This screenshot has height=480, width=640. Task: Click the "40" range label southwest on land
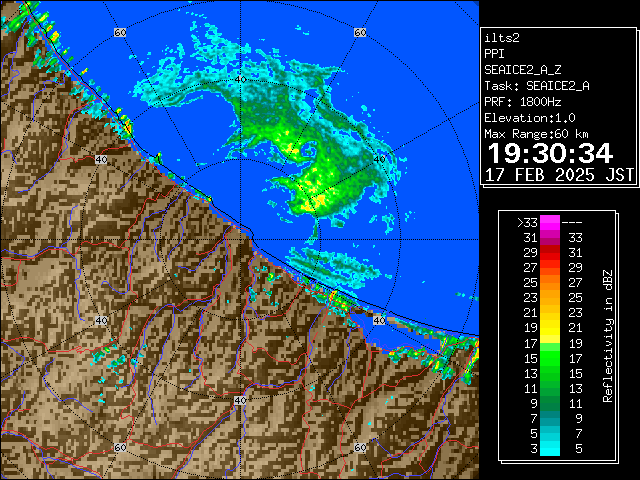[101, 320]
